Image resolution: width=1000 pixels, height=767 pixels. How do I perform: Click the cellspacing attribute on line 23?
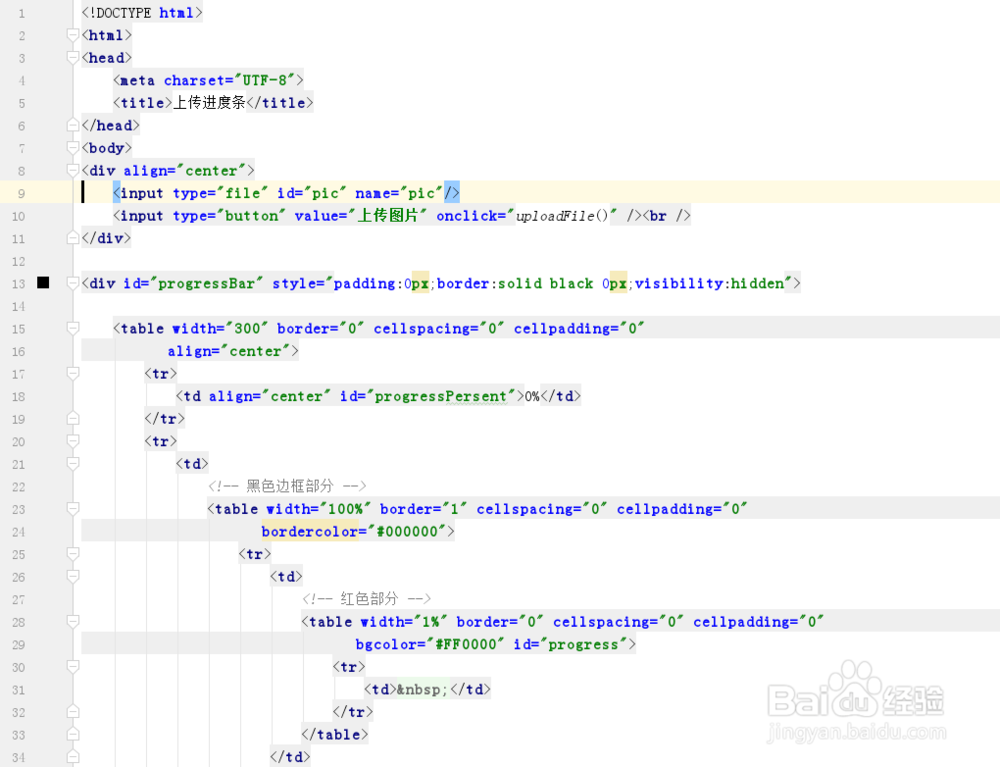541,509
